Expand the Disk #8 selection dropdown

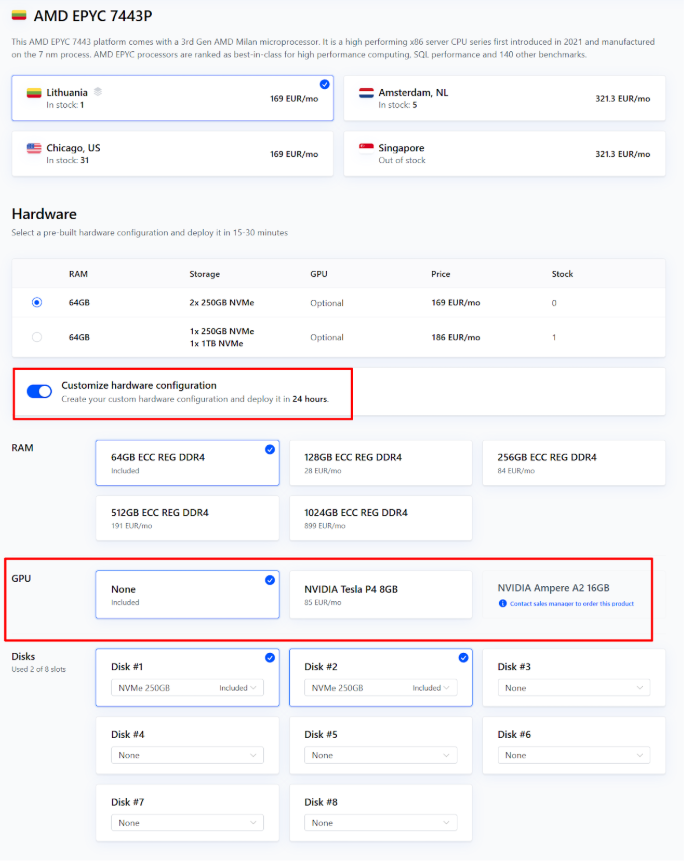point(380,823)
